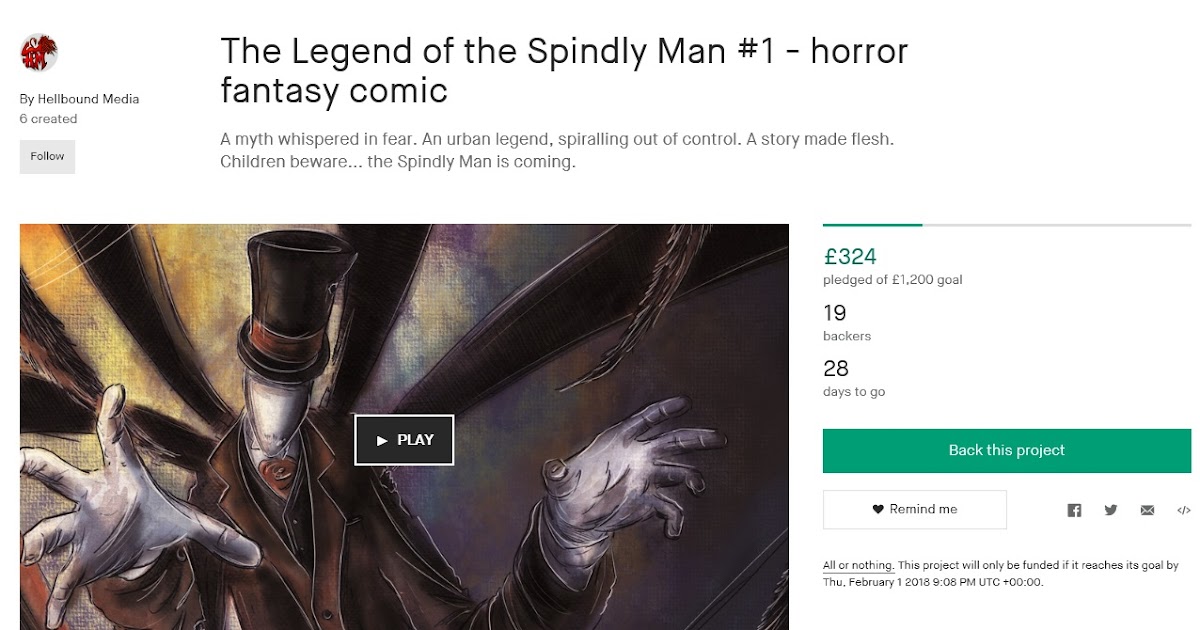Share the project via email envelope icon
This screenshot has height=630, width=1200.
click(x=1146, y=510)
